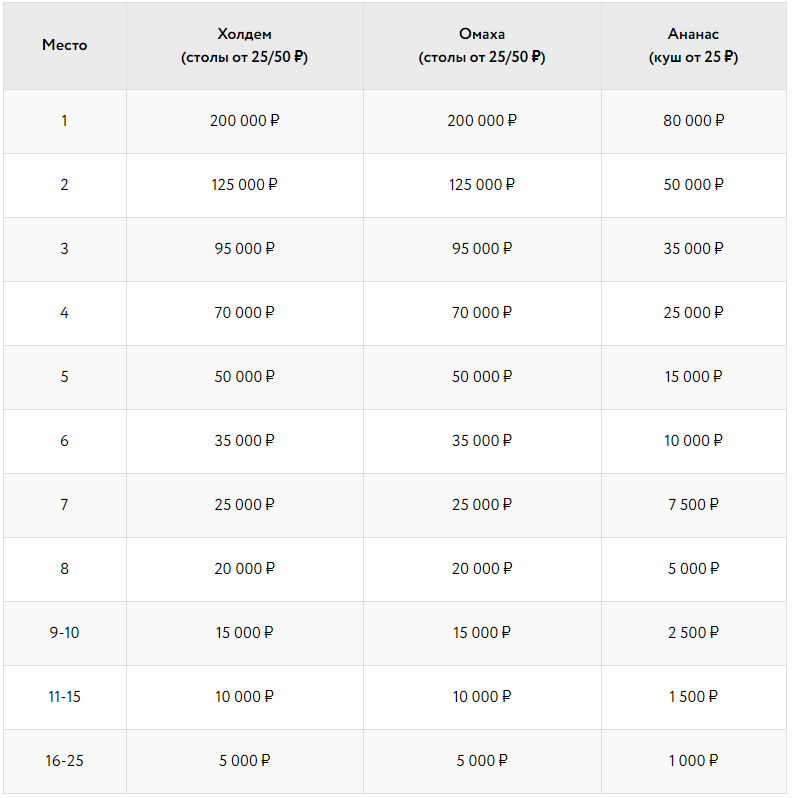
Task: Click the 125 000 ₽ Омаха cell
Action: 482,185
